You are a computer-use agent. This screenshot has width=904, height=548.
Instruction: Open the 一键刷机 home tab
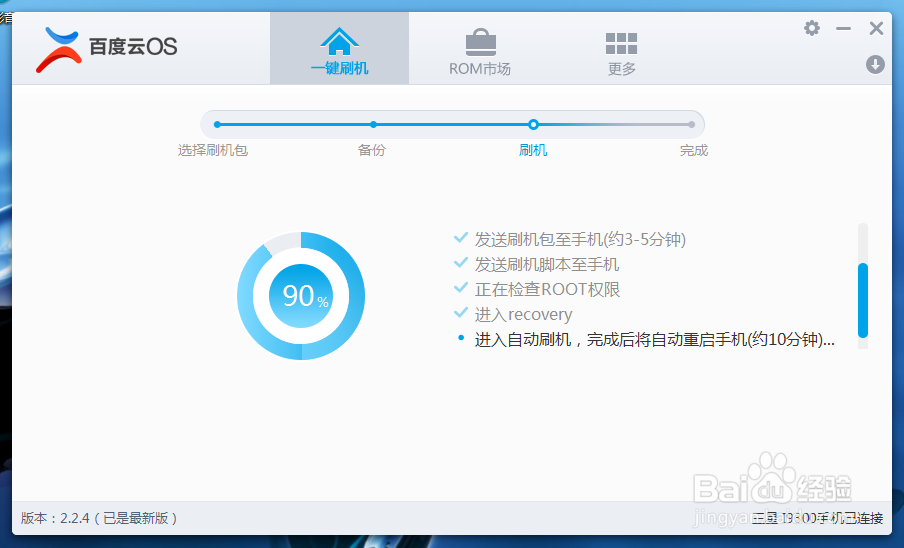pos(340,48)
